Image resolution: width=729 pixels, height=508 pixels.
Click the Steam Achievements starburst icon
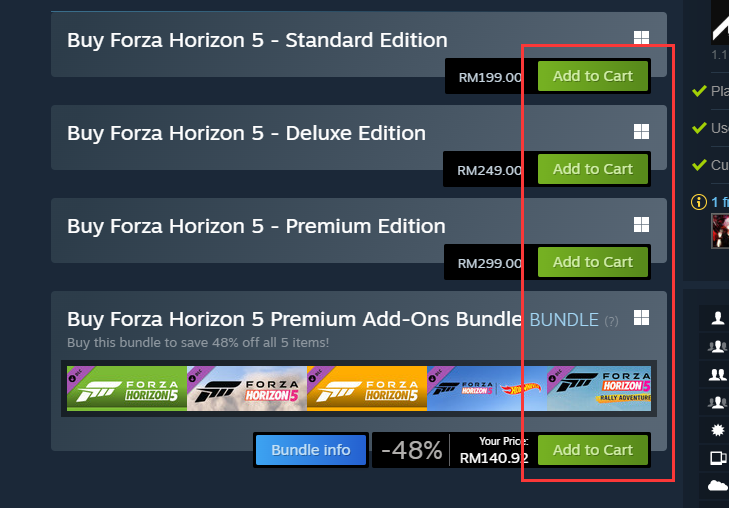717,430
